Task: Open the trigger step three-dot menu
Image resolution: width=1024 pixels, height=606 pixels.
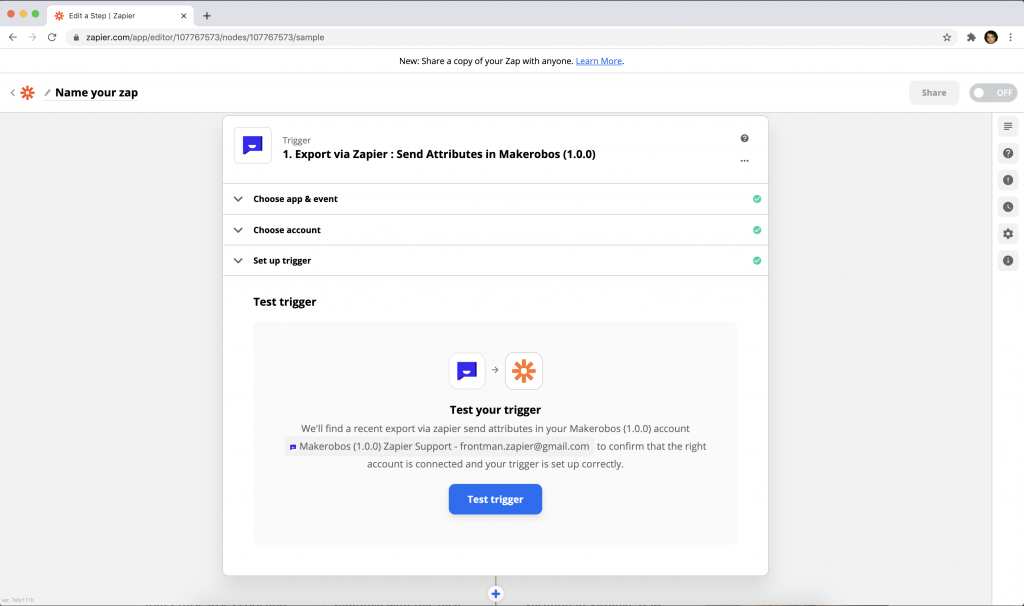Action: click(744, 161)
